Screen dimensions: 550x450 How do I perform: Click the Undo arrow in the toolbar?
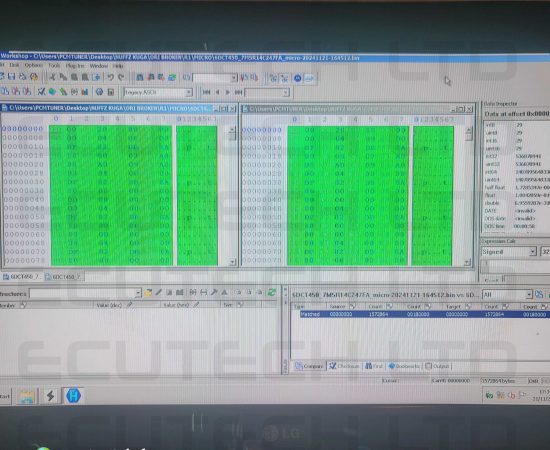coord(110,77)
